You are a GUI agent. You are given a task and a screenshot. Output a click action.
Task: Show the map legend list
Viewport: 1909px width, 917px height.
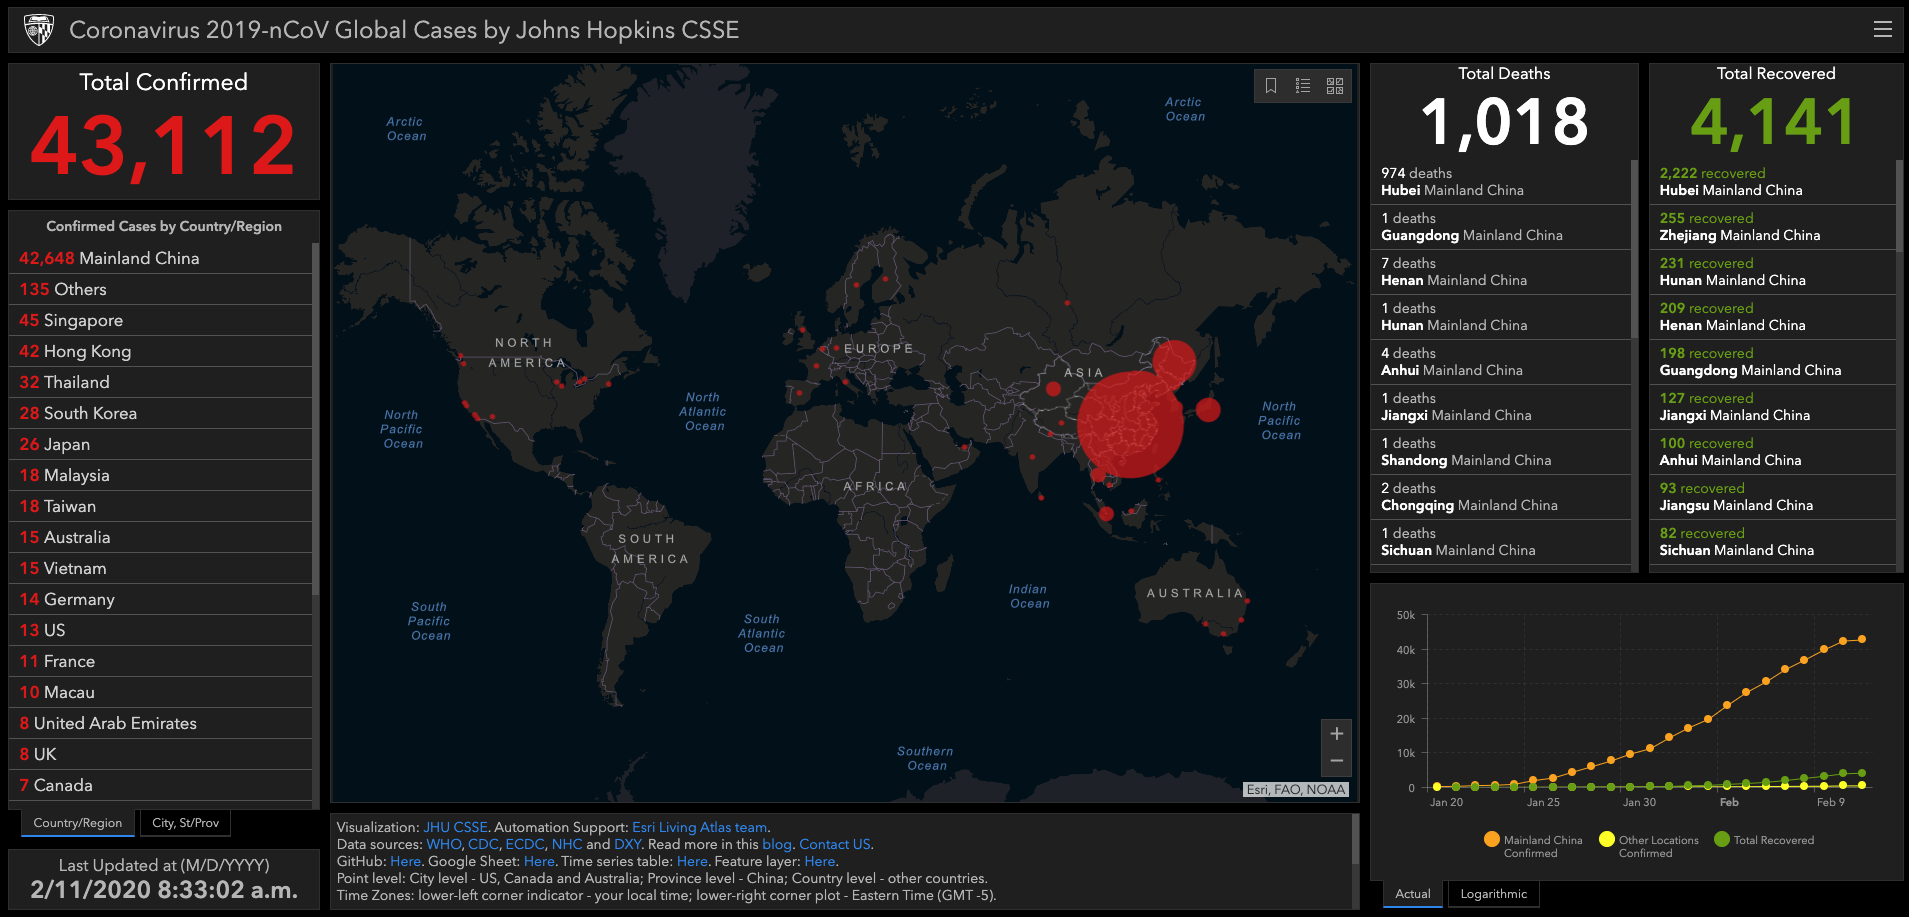pyautogui.click(x=1303, y=86)
